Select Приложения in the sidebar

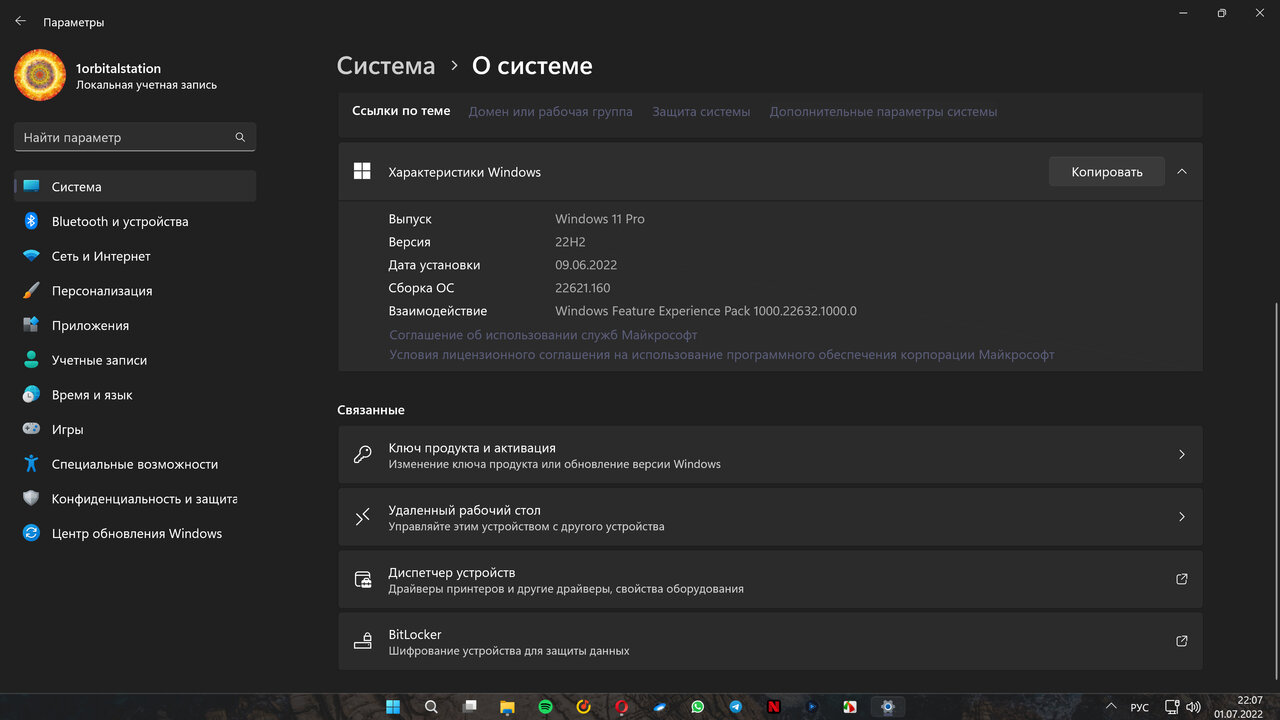(x=135, y=325)
